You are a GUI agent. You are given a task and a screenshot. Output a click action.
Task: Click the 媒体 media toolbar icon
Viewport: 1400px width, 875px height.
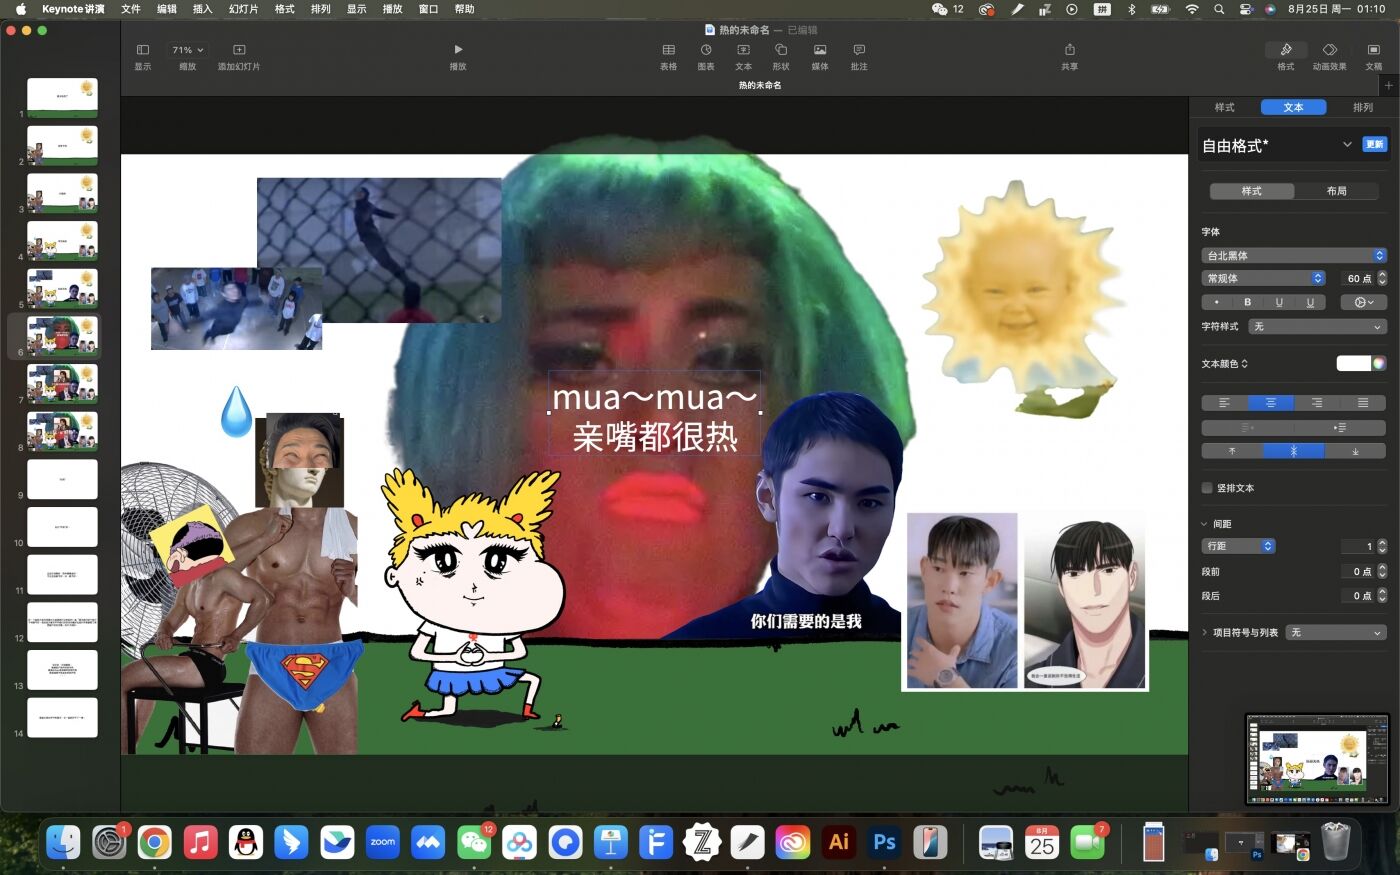click(x=820, y=50)
